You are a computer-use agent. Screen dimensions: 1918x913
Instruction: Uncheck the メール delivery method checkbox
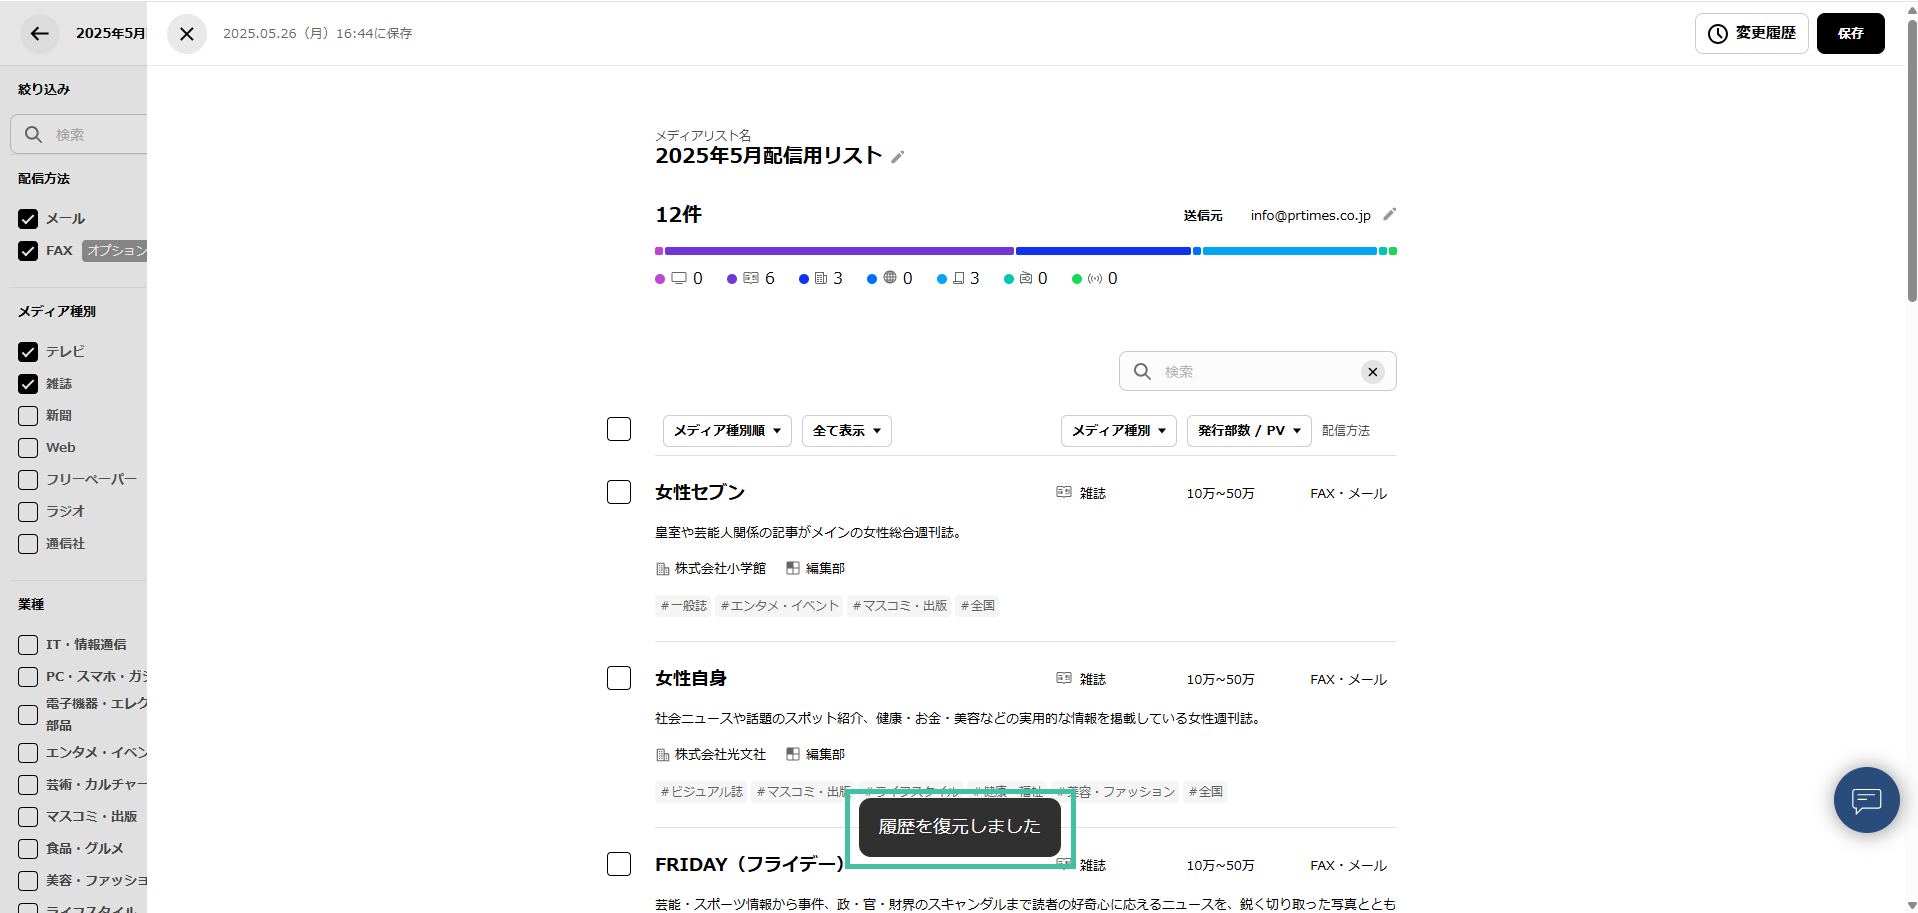(28, 219)
